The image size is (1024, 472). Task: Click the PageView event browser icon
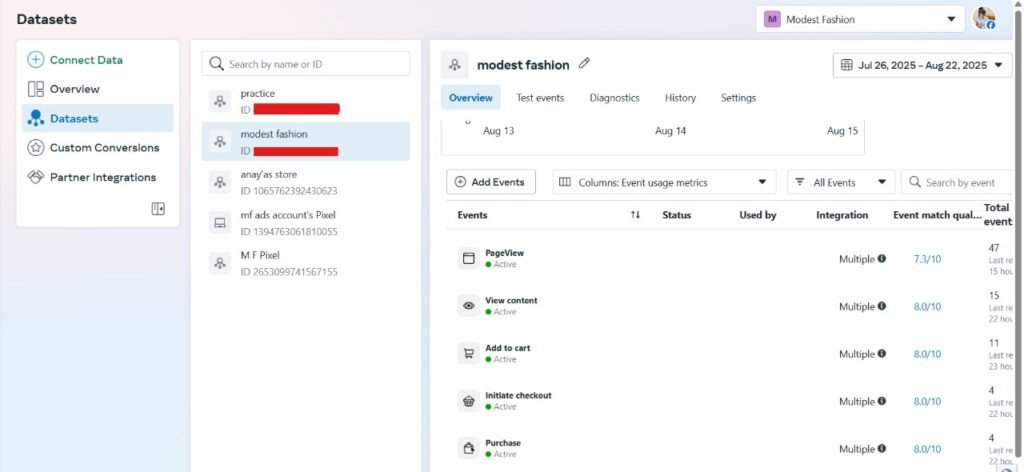tap(468, 259)
